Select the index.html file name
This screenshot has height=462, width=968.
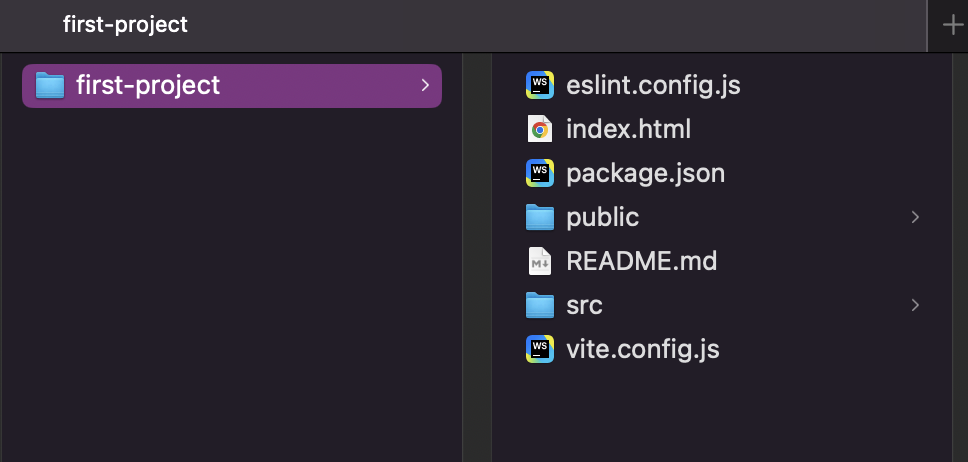[628, 129]
